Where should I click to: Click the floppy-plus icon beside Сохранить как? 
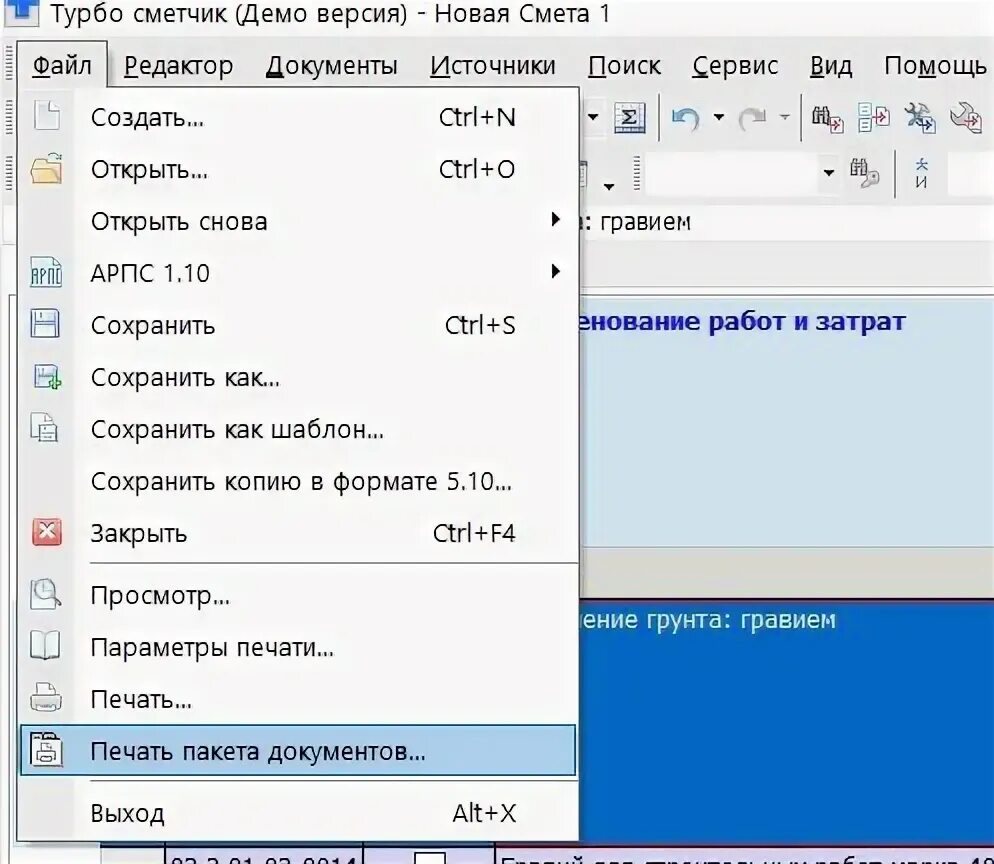click(x=47, y=376)
